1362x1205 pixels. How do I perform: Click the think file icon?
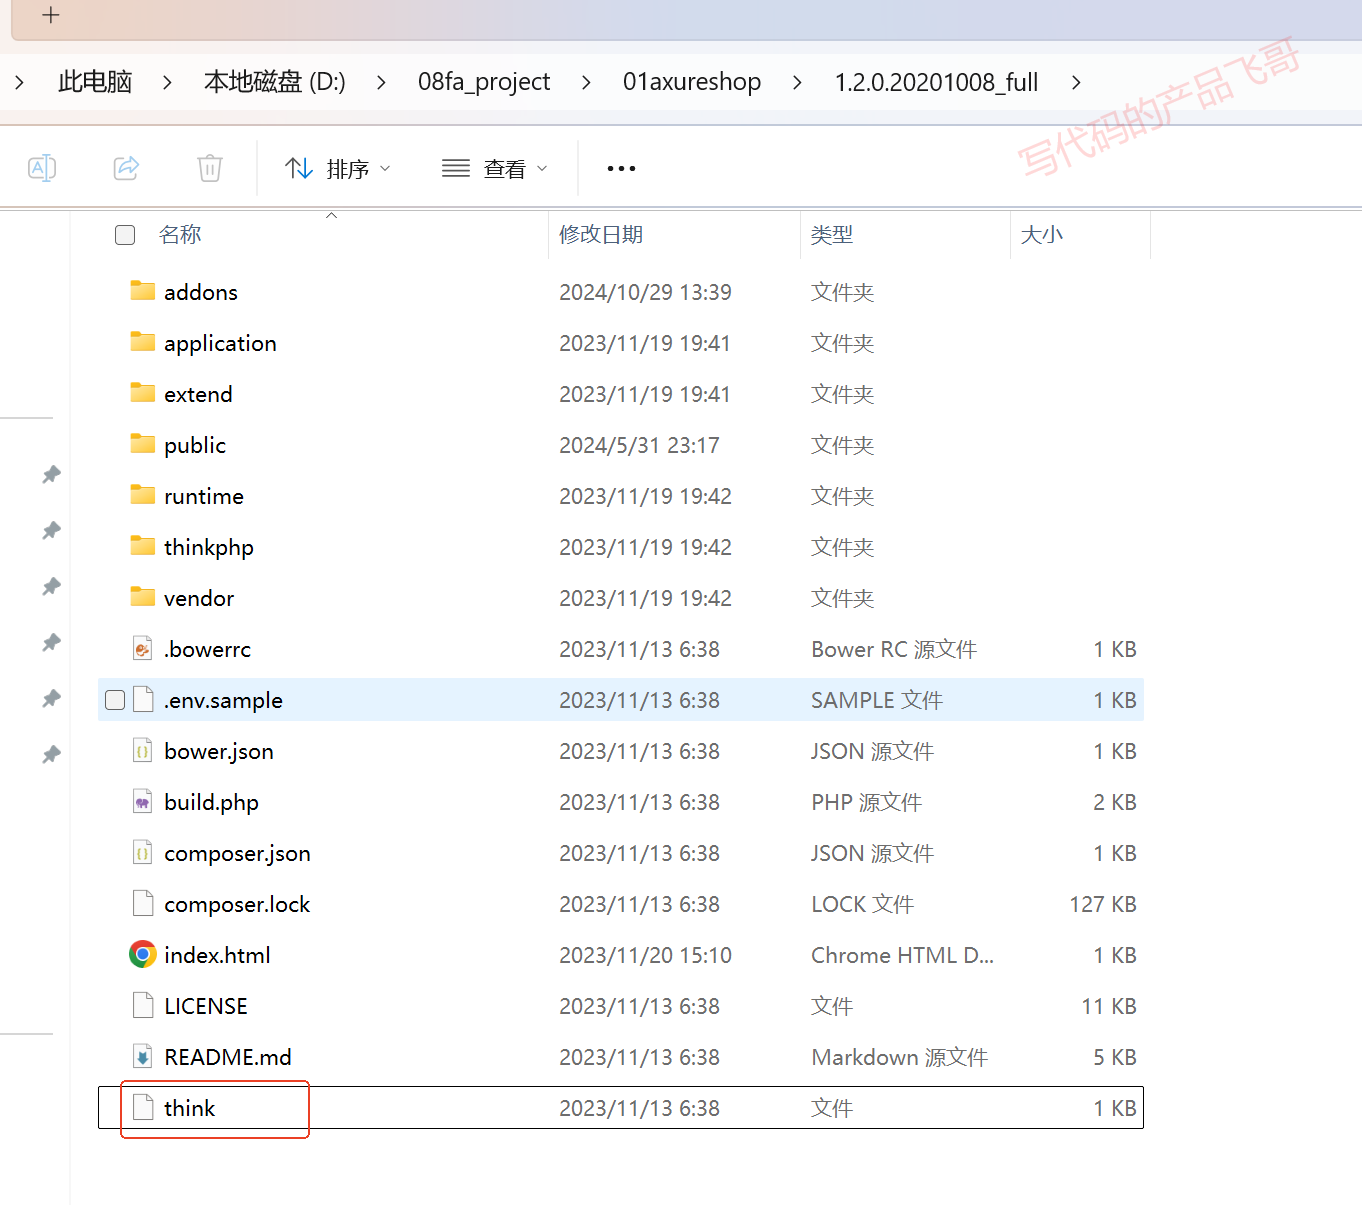143,1108
